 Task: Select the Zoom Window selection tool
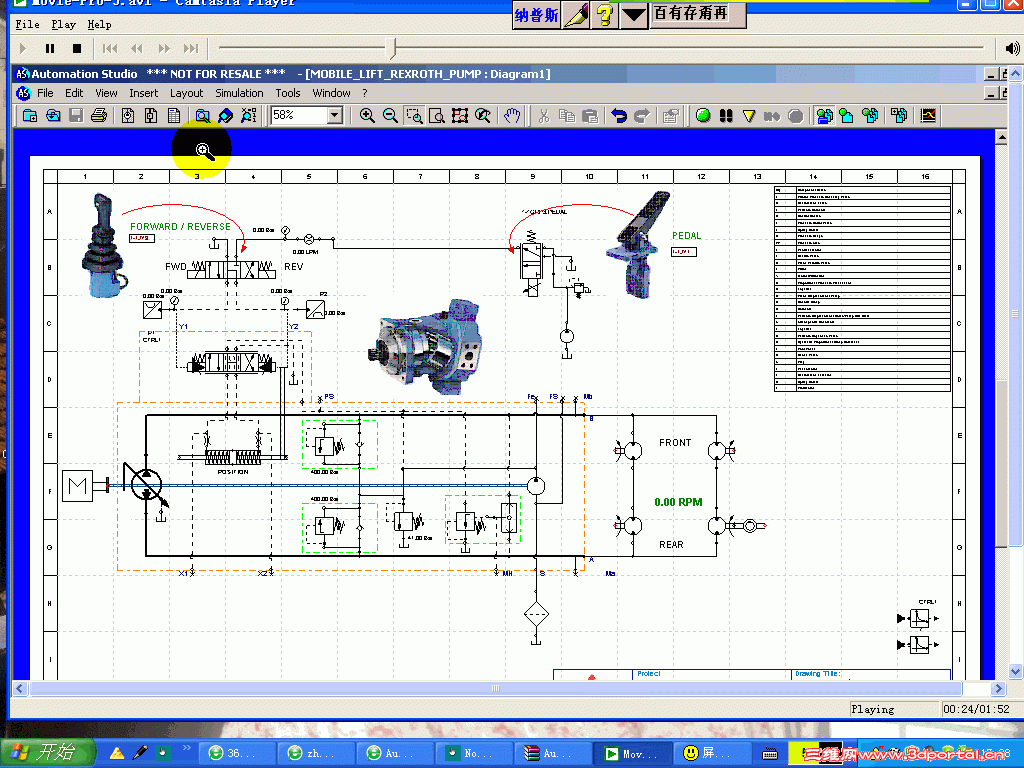click(x=414, y=116)
